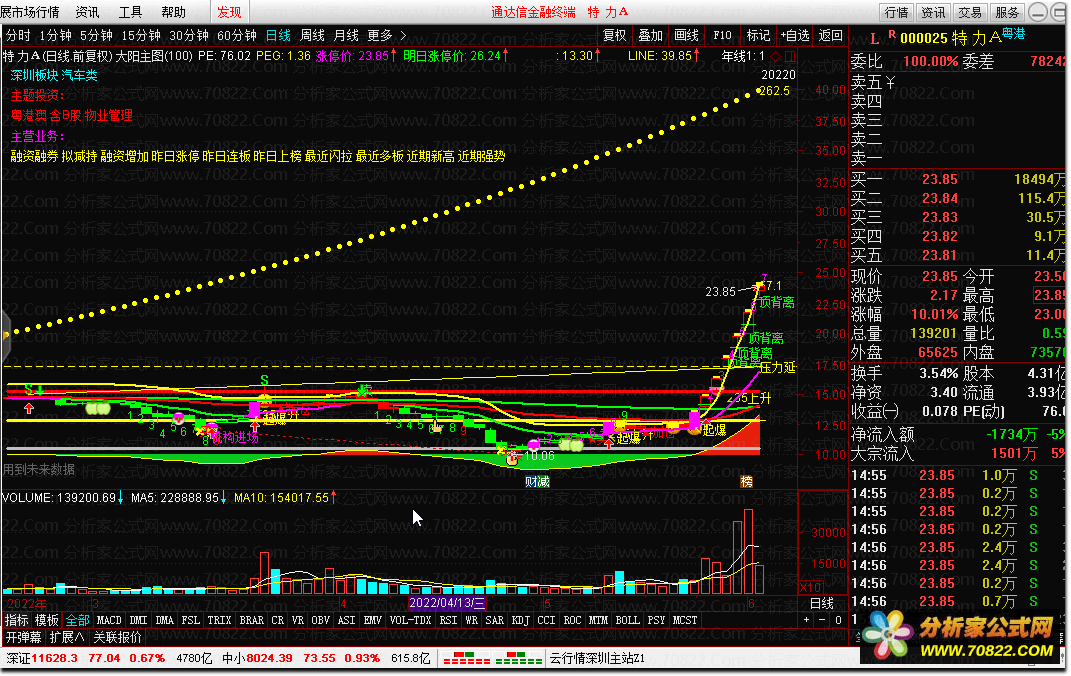Select the 全部 indicator category
The height and width of the screenshot is (676, 1071).
(x=77, y=620)
